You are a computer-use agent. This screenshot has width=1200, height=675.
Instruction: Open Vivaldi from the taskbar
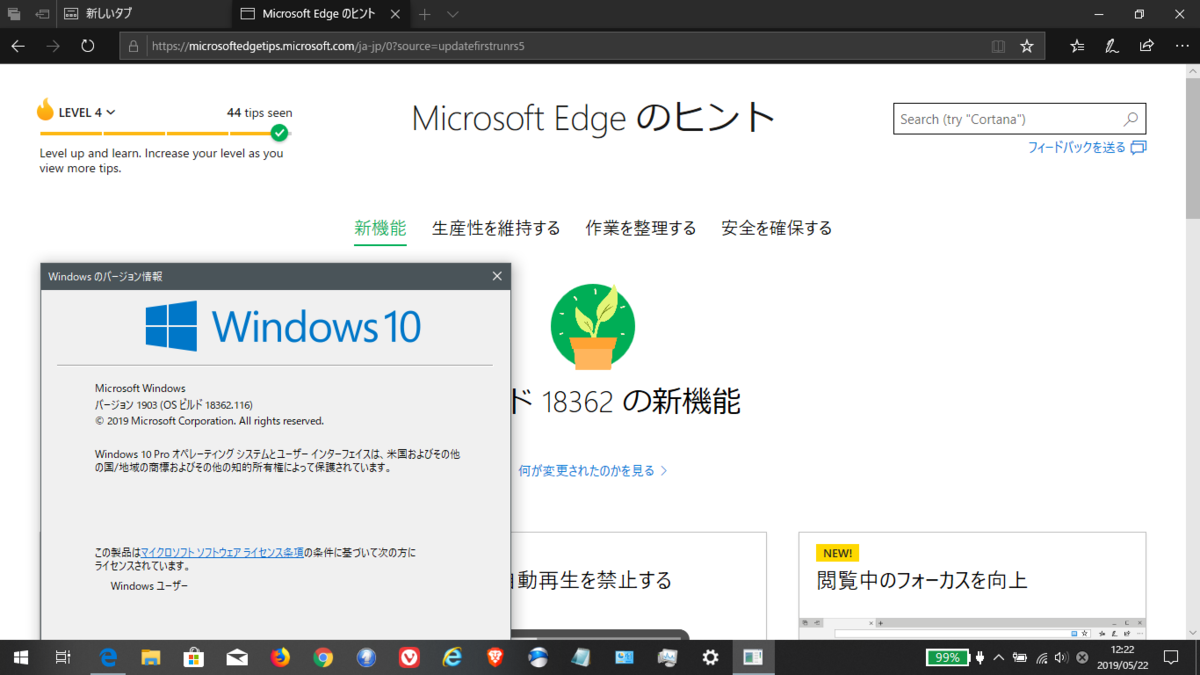tap(409, 657)
